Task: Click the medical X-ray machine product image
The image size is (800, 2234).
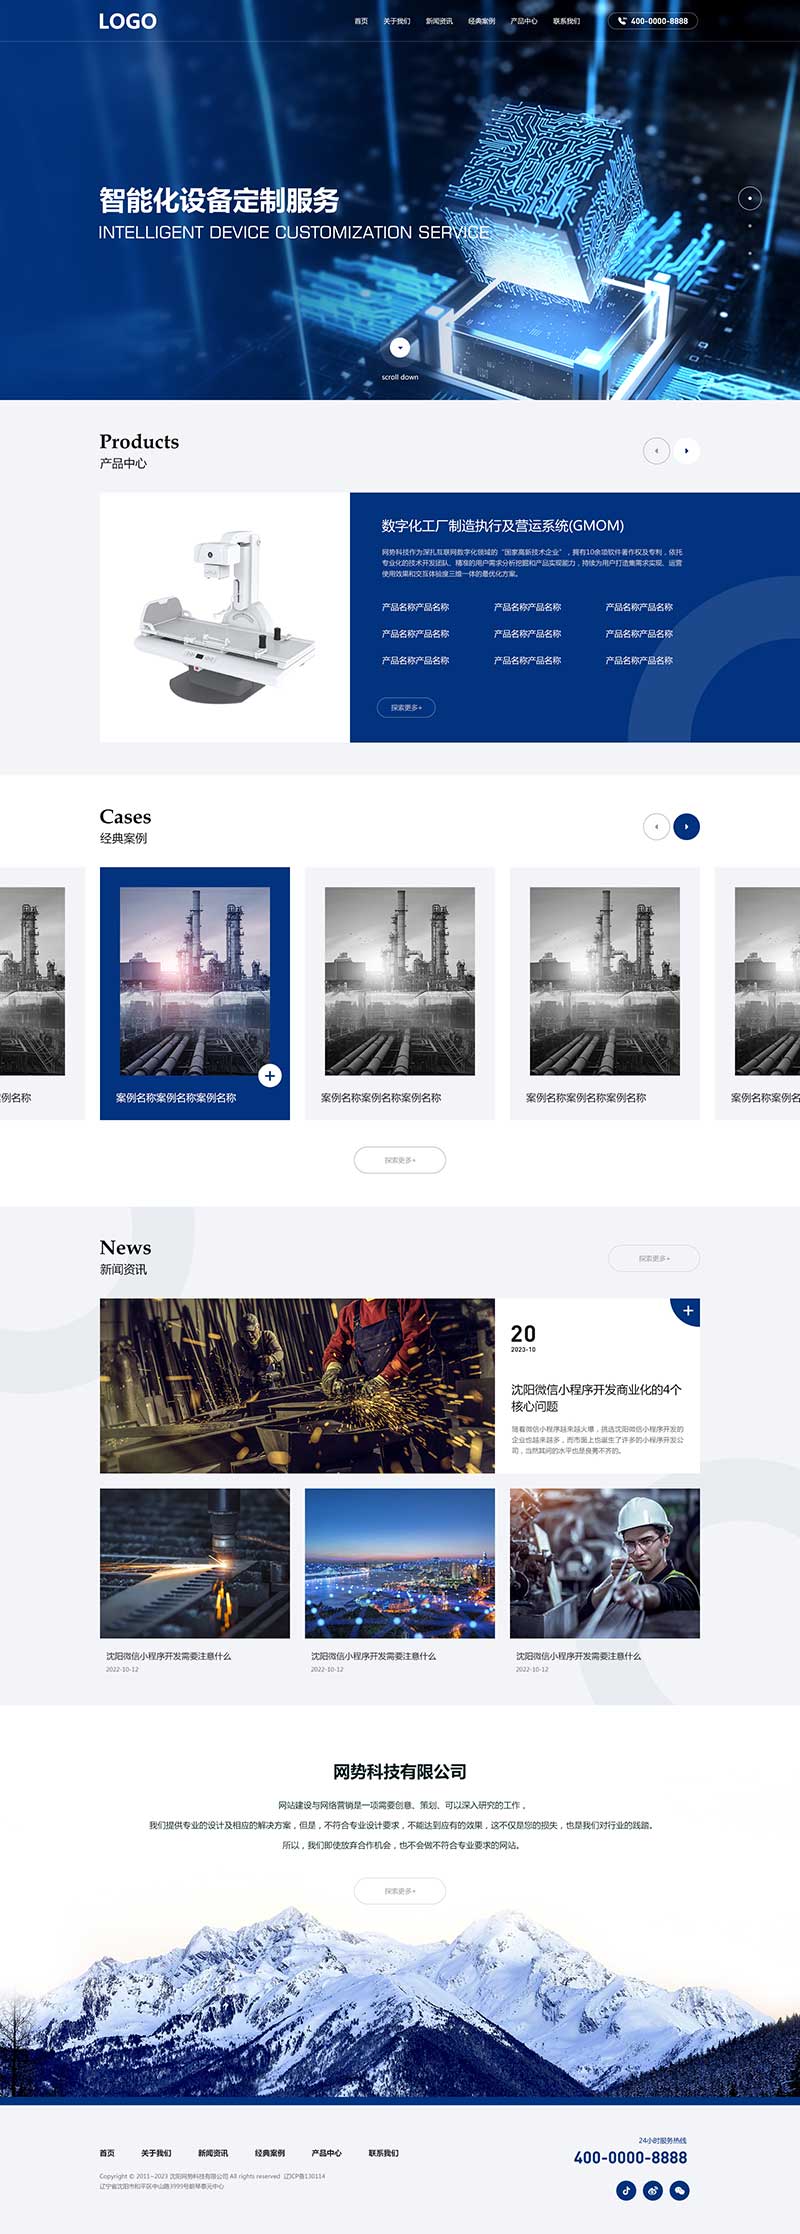Action: [225, 617]
